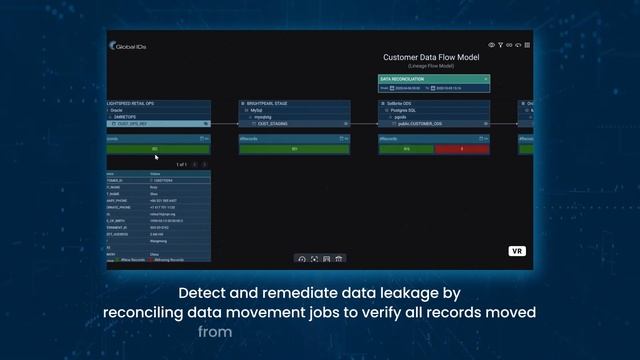
Task: Click the Customer Data Flow Model title
Action: (431, 58)
